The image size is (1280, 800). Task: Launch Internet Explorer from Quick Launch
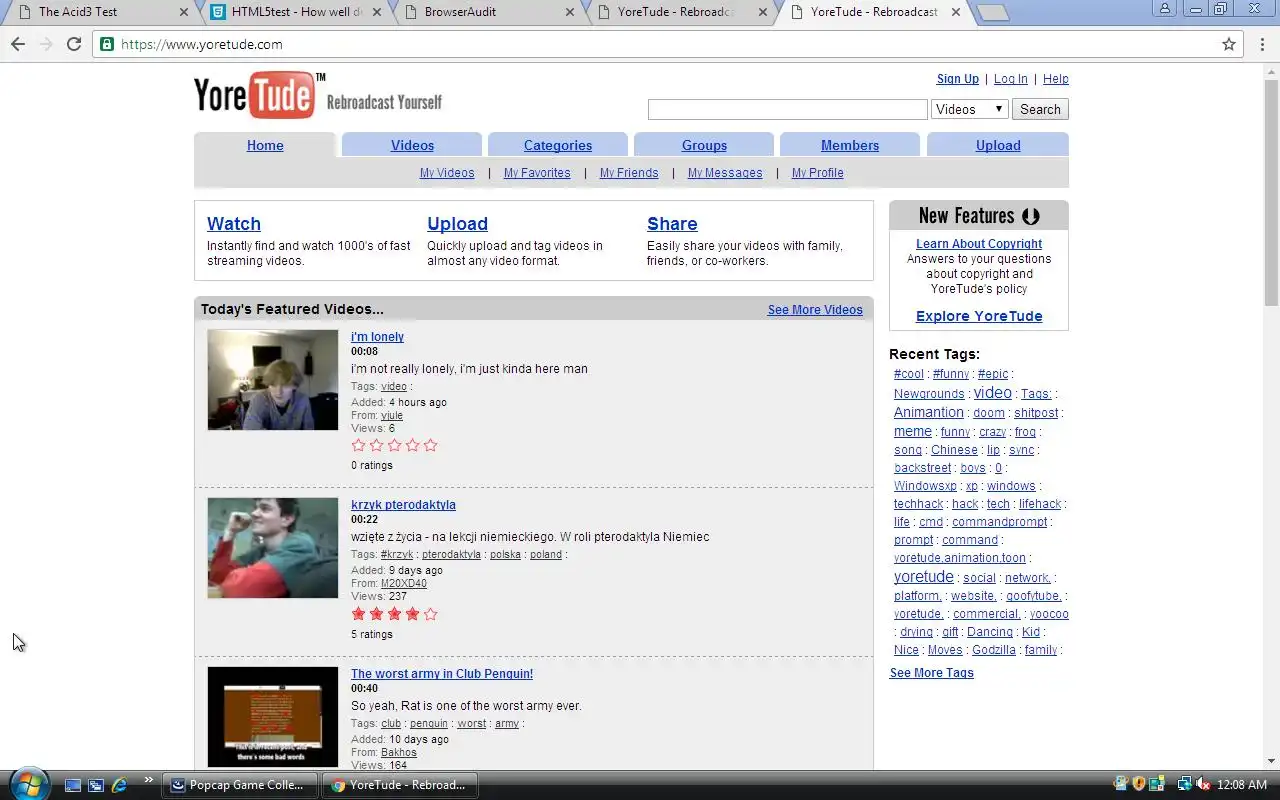pyautogui.click(x=119, y=785)
